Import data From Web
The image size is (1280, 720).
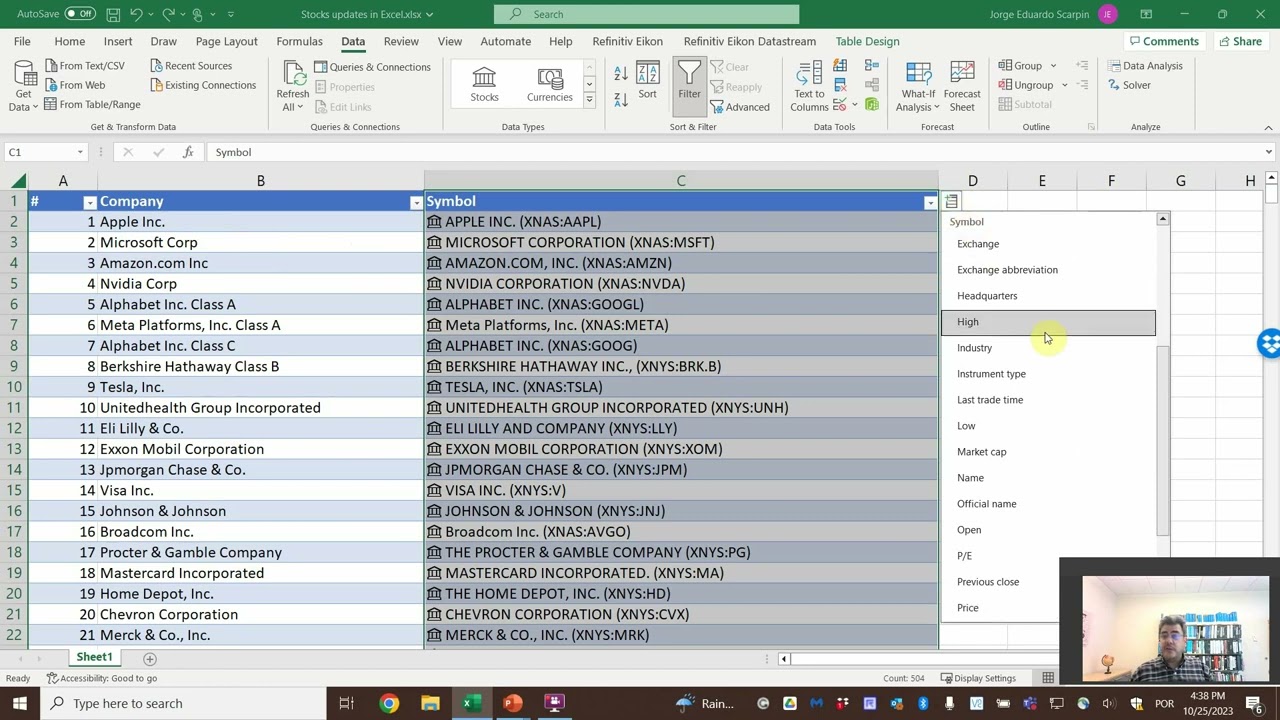click(x=73, y=85)
